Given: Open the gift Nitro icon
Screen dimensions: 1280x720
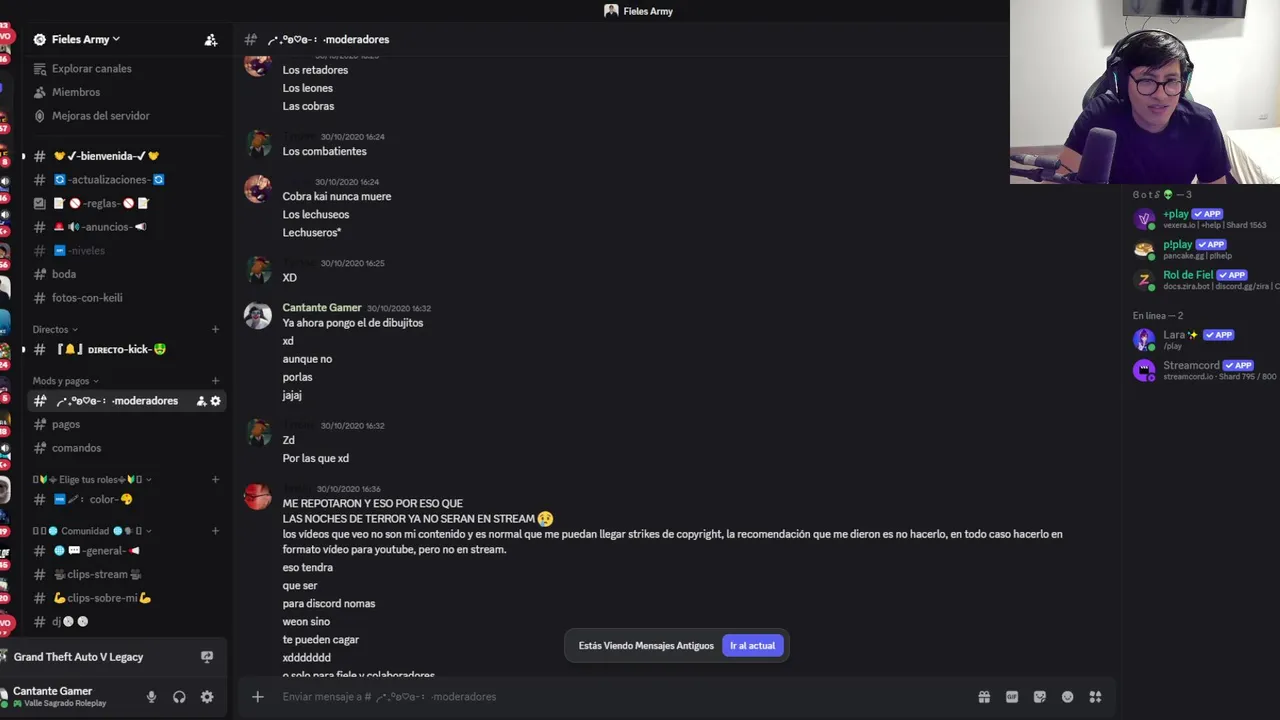Looking at the screenshot, I should point(984,697).
